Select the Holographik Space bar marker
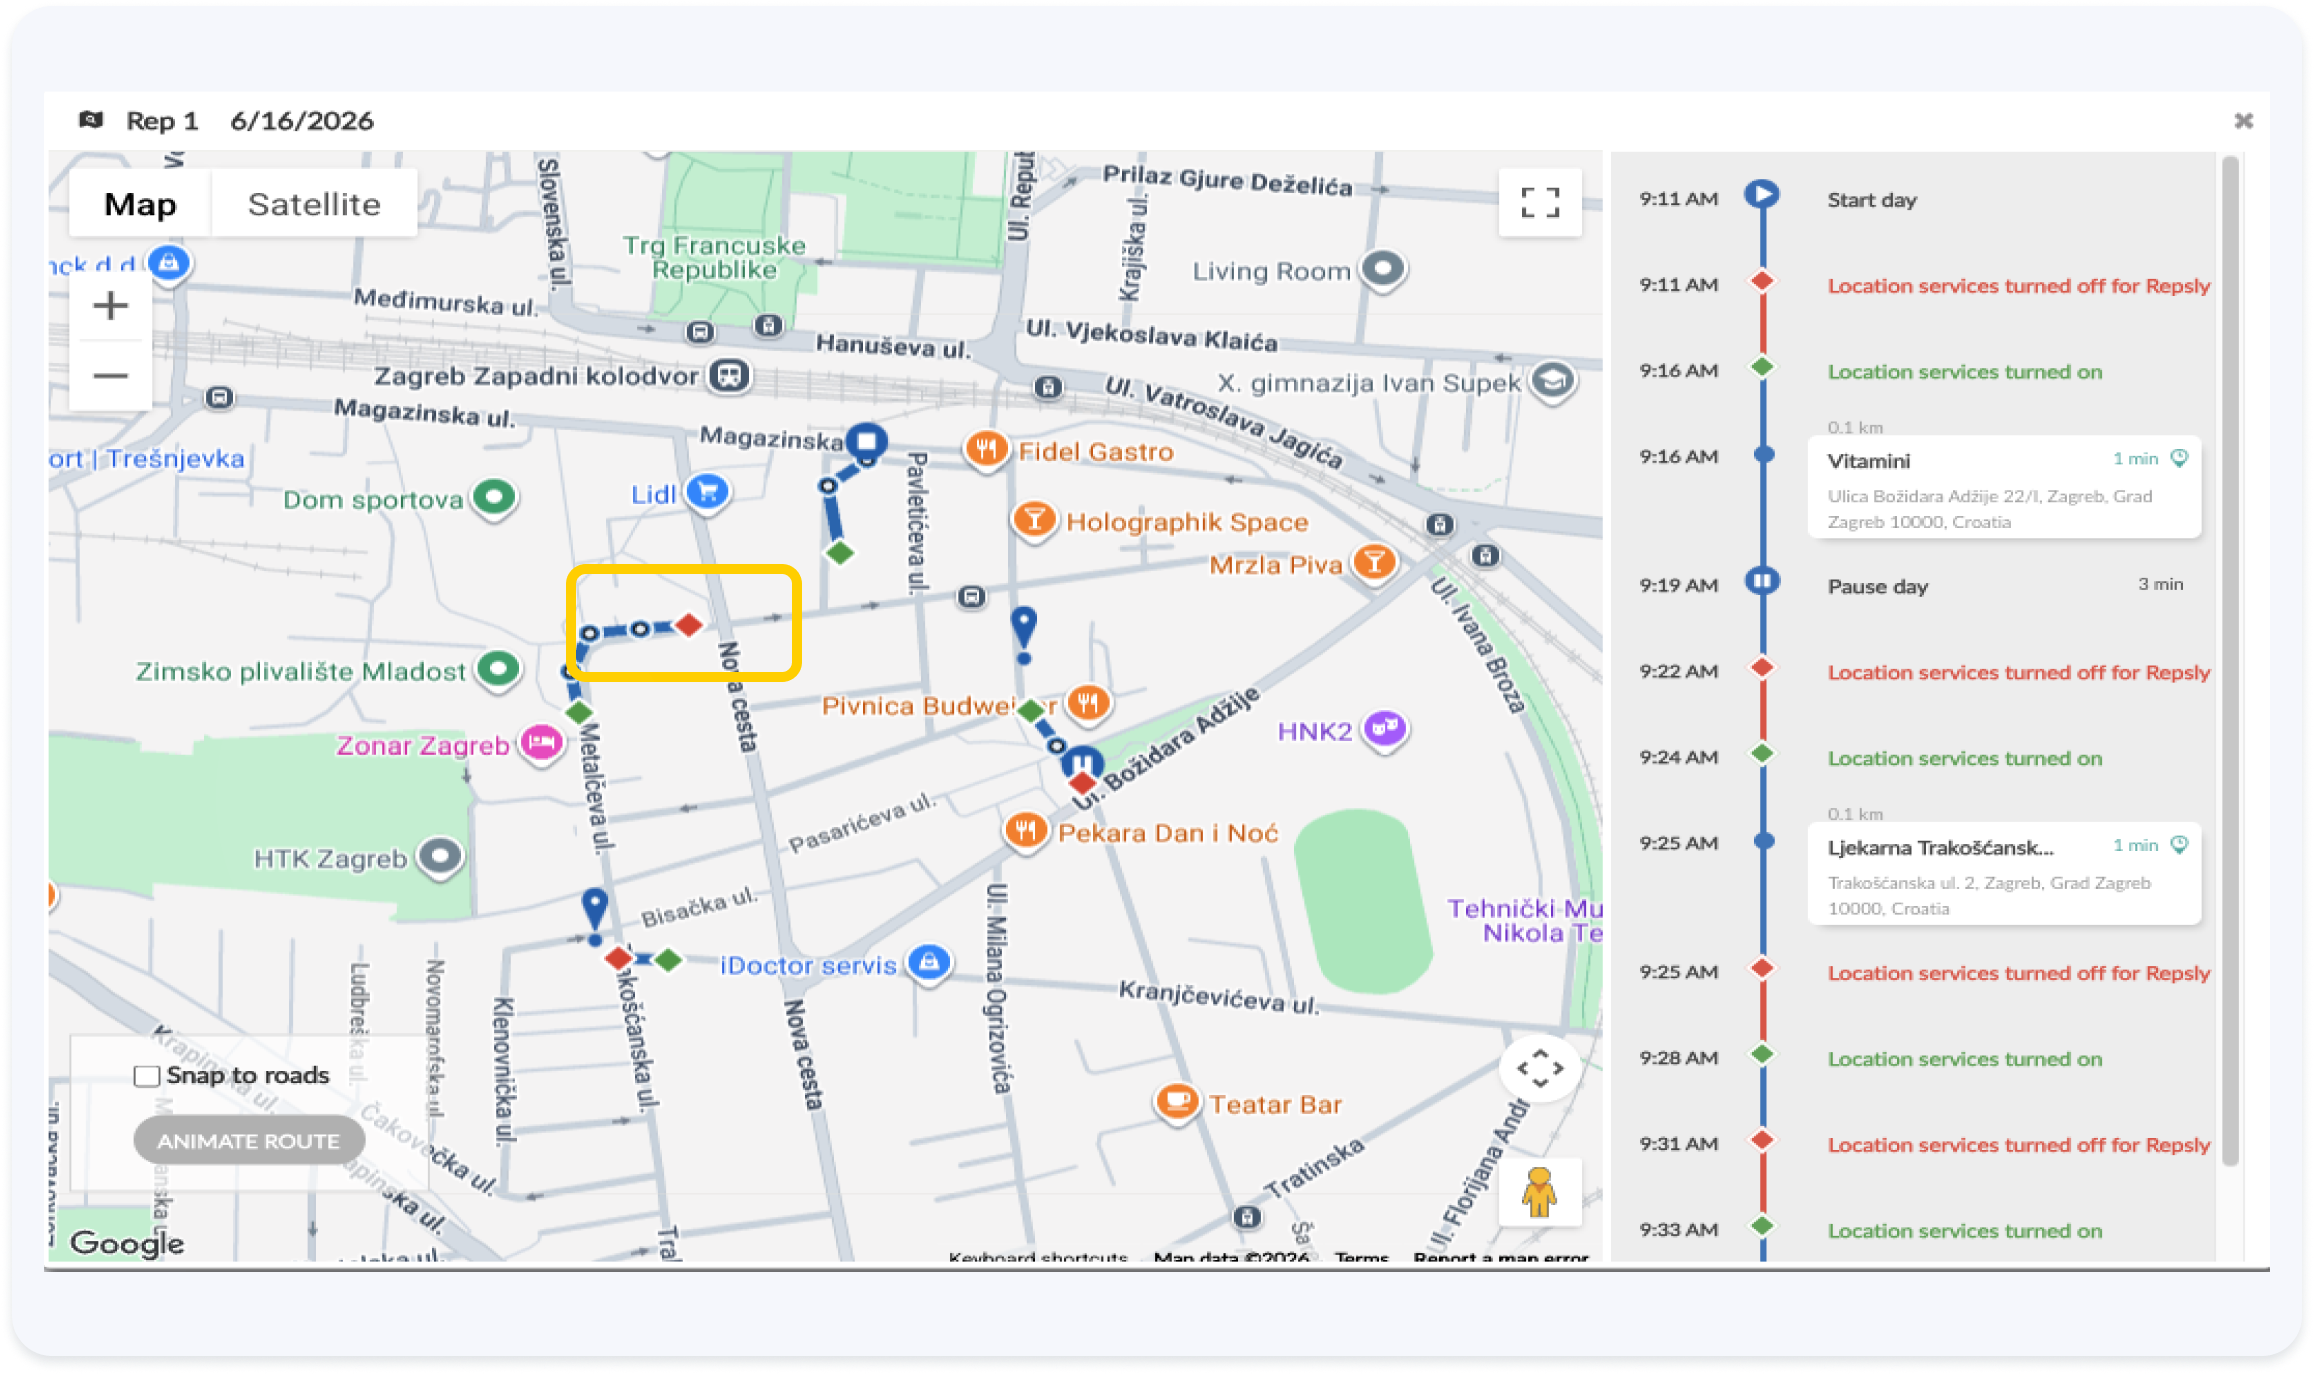2314x1374 pixels. coord(1034,520)
